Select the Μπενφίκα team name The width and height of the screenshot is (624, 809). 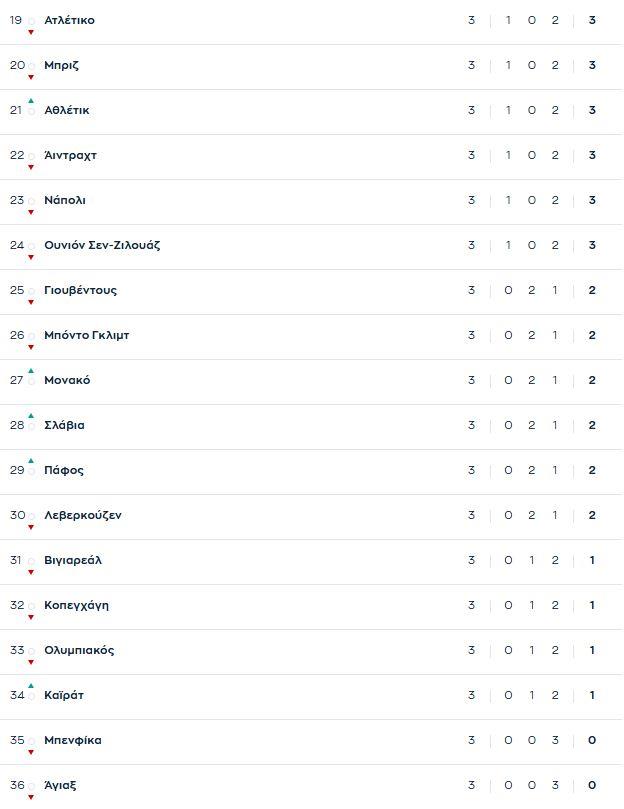pos(72,740)
